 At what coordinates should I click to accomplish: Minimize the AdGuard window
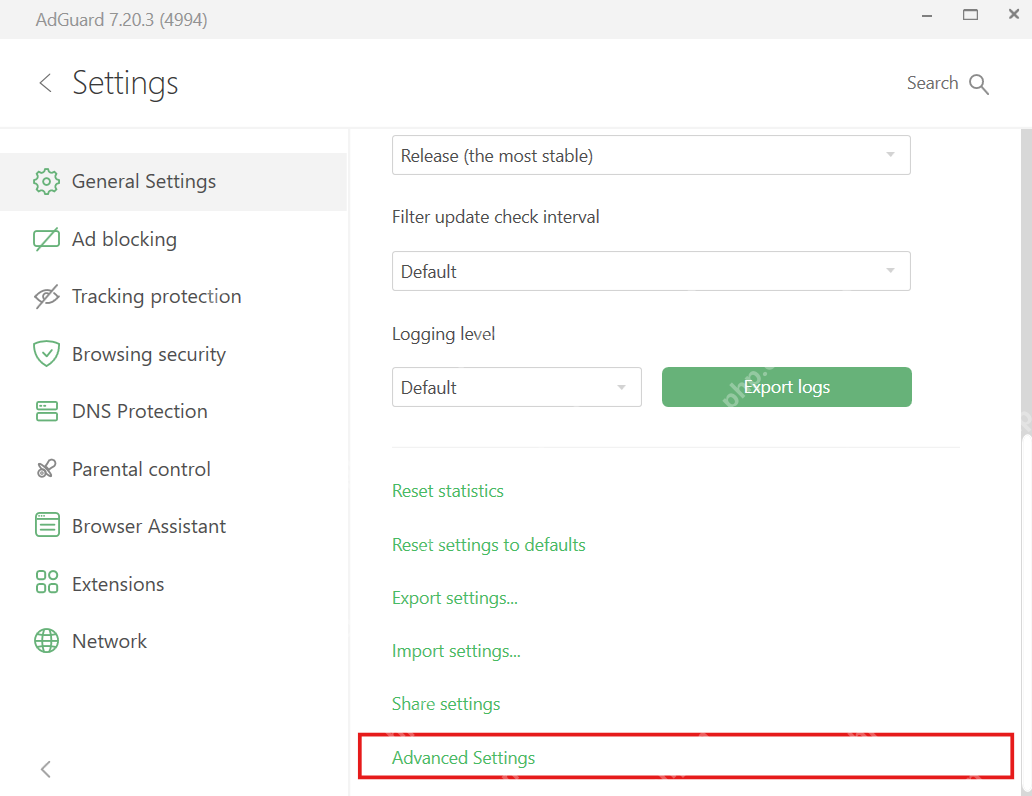coord(927,16)
